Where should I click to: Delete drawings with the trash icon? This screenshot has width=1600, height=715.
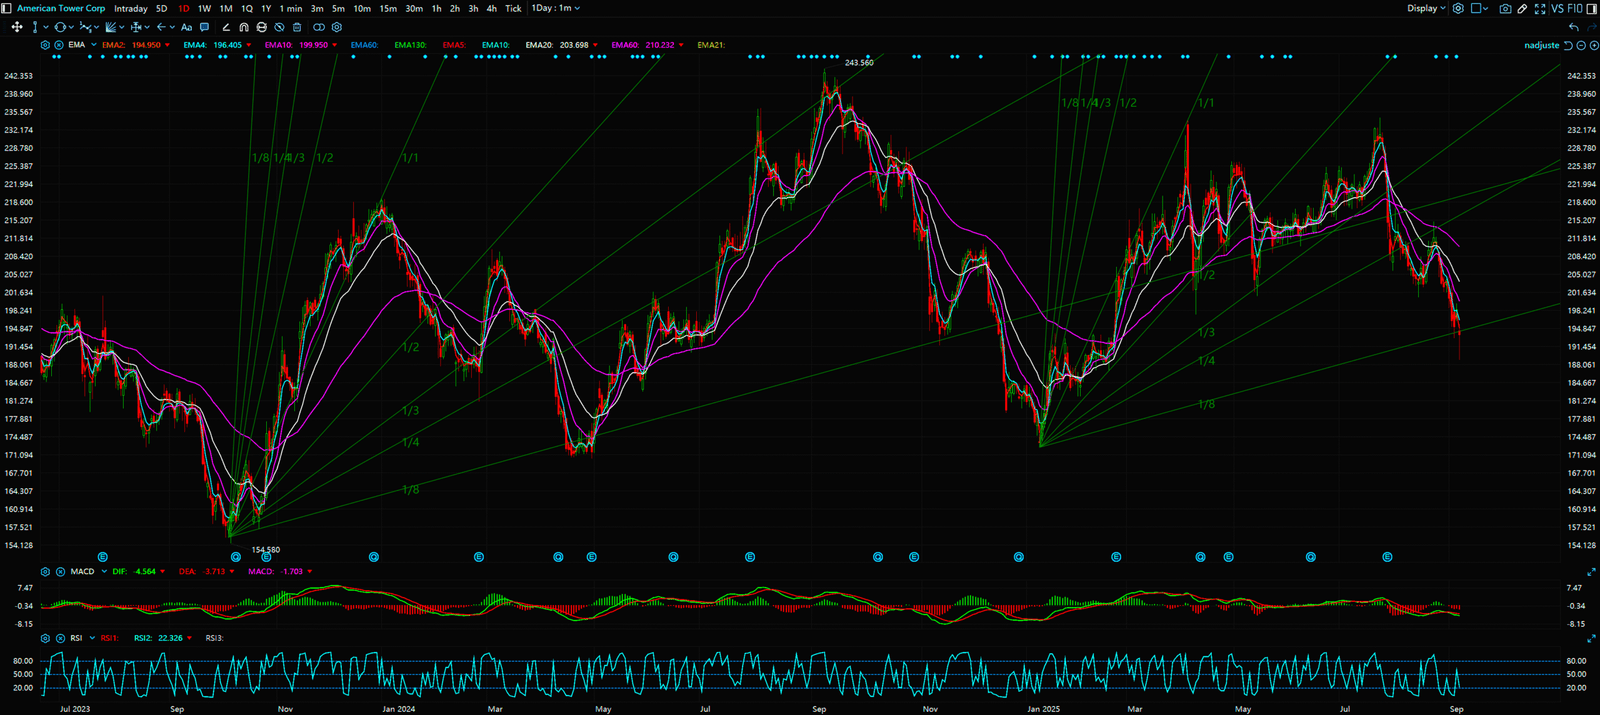click(x=297, y=27)
